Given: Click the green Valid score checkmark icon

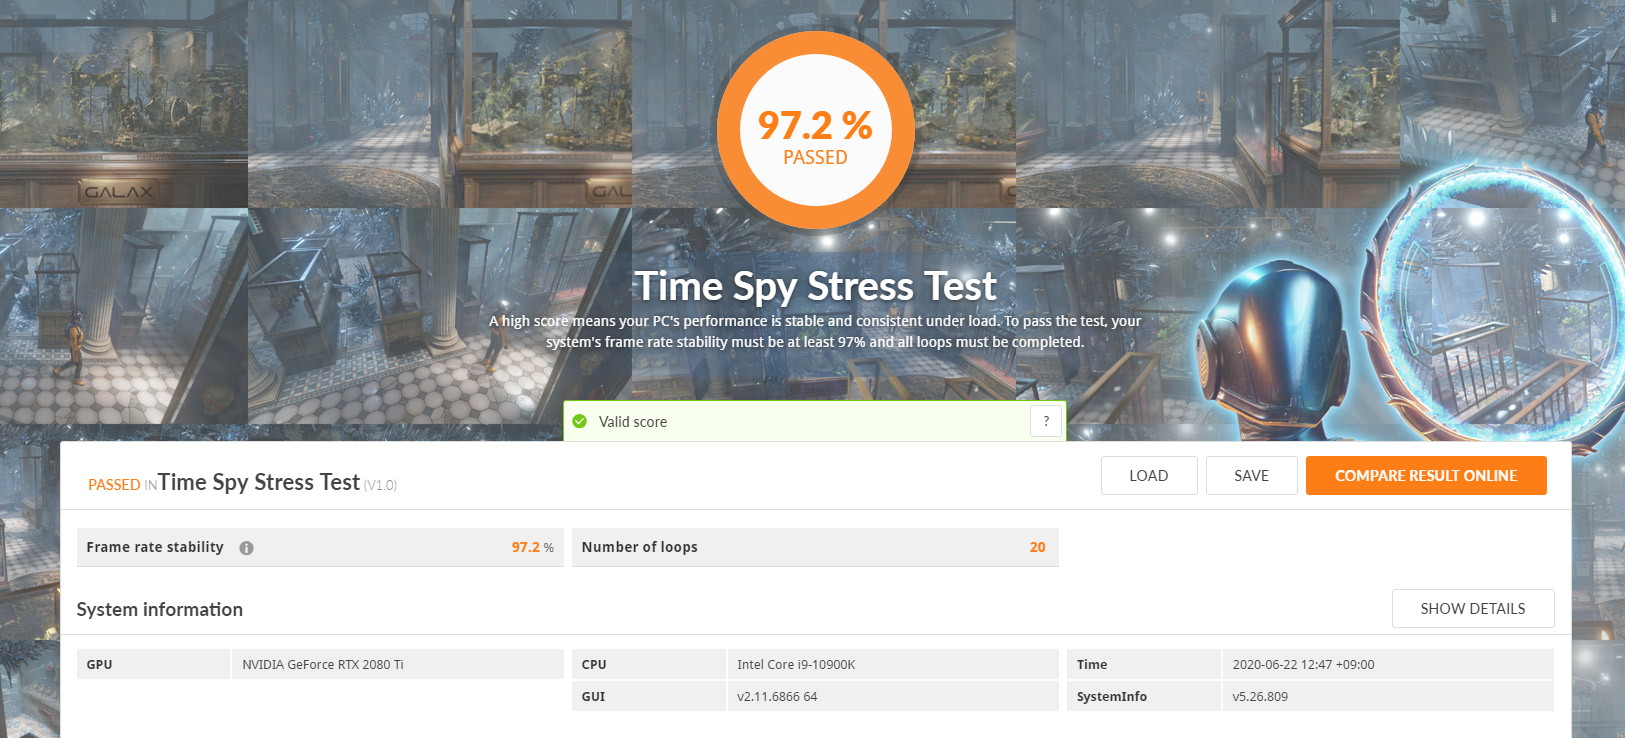Looking at the screenshot, I should 579,421.
